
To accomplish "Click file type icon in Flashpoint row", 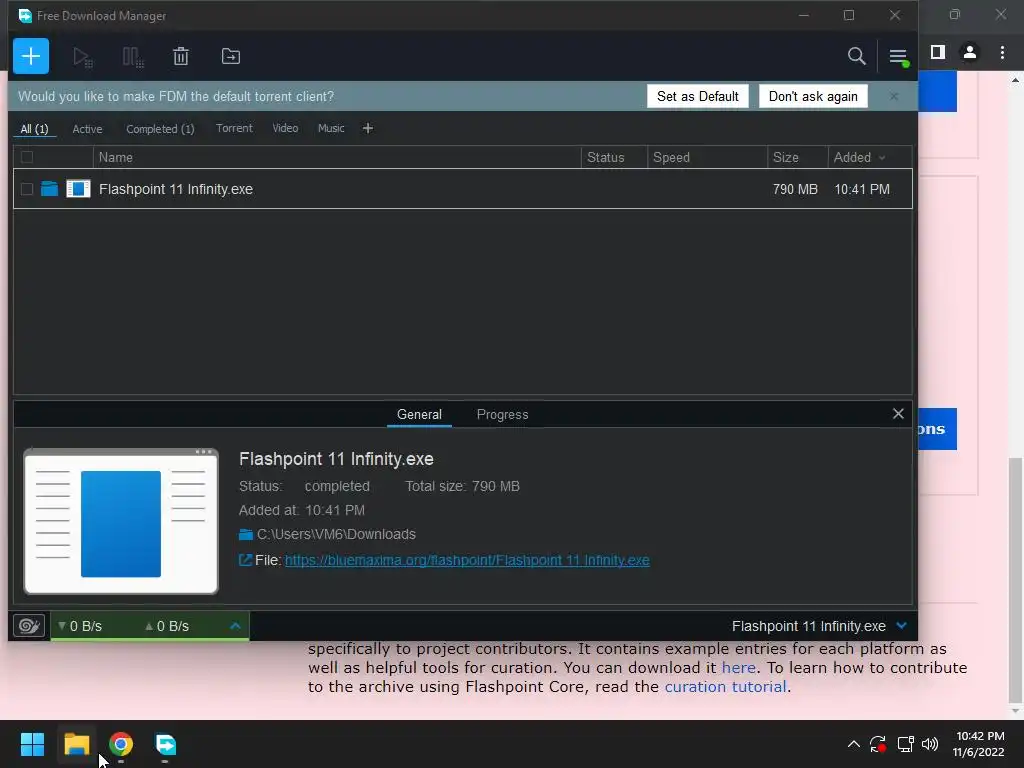I will click(x=78, y=189).
